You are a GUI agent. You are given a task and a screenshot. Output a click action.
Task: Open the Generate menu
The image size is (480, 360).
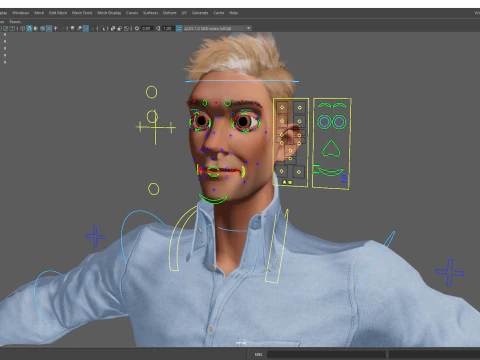tap(200, 13)
